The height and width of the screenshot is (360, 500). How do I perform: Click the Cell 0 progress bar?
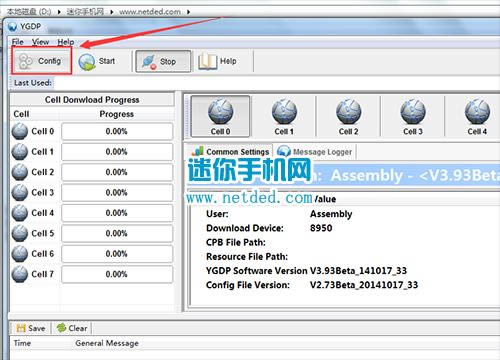(117, 131)
